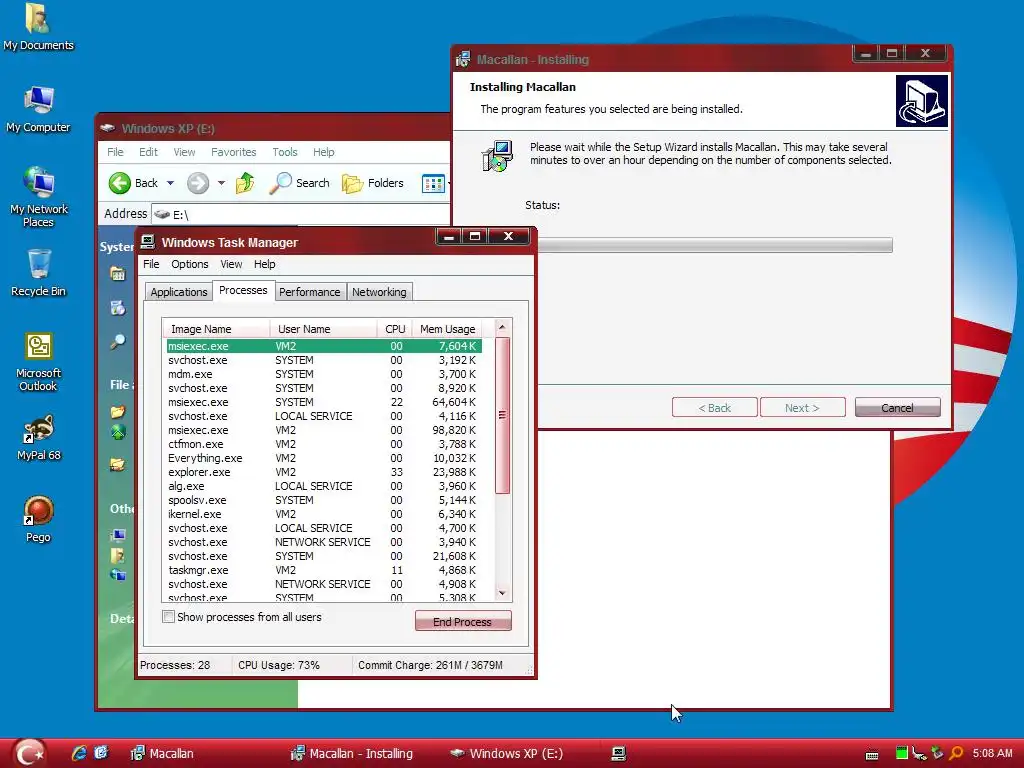Click the process list scroll up arrow
The image size is (1024, 768).
point(502,327)
